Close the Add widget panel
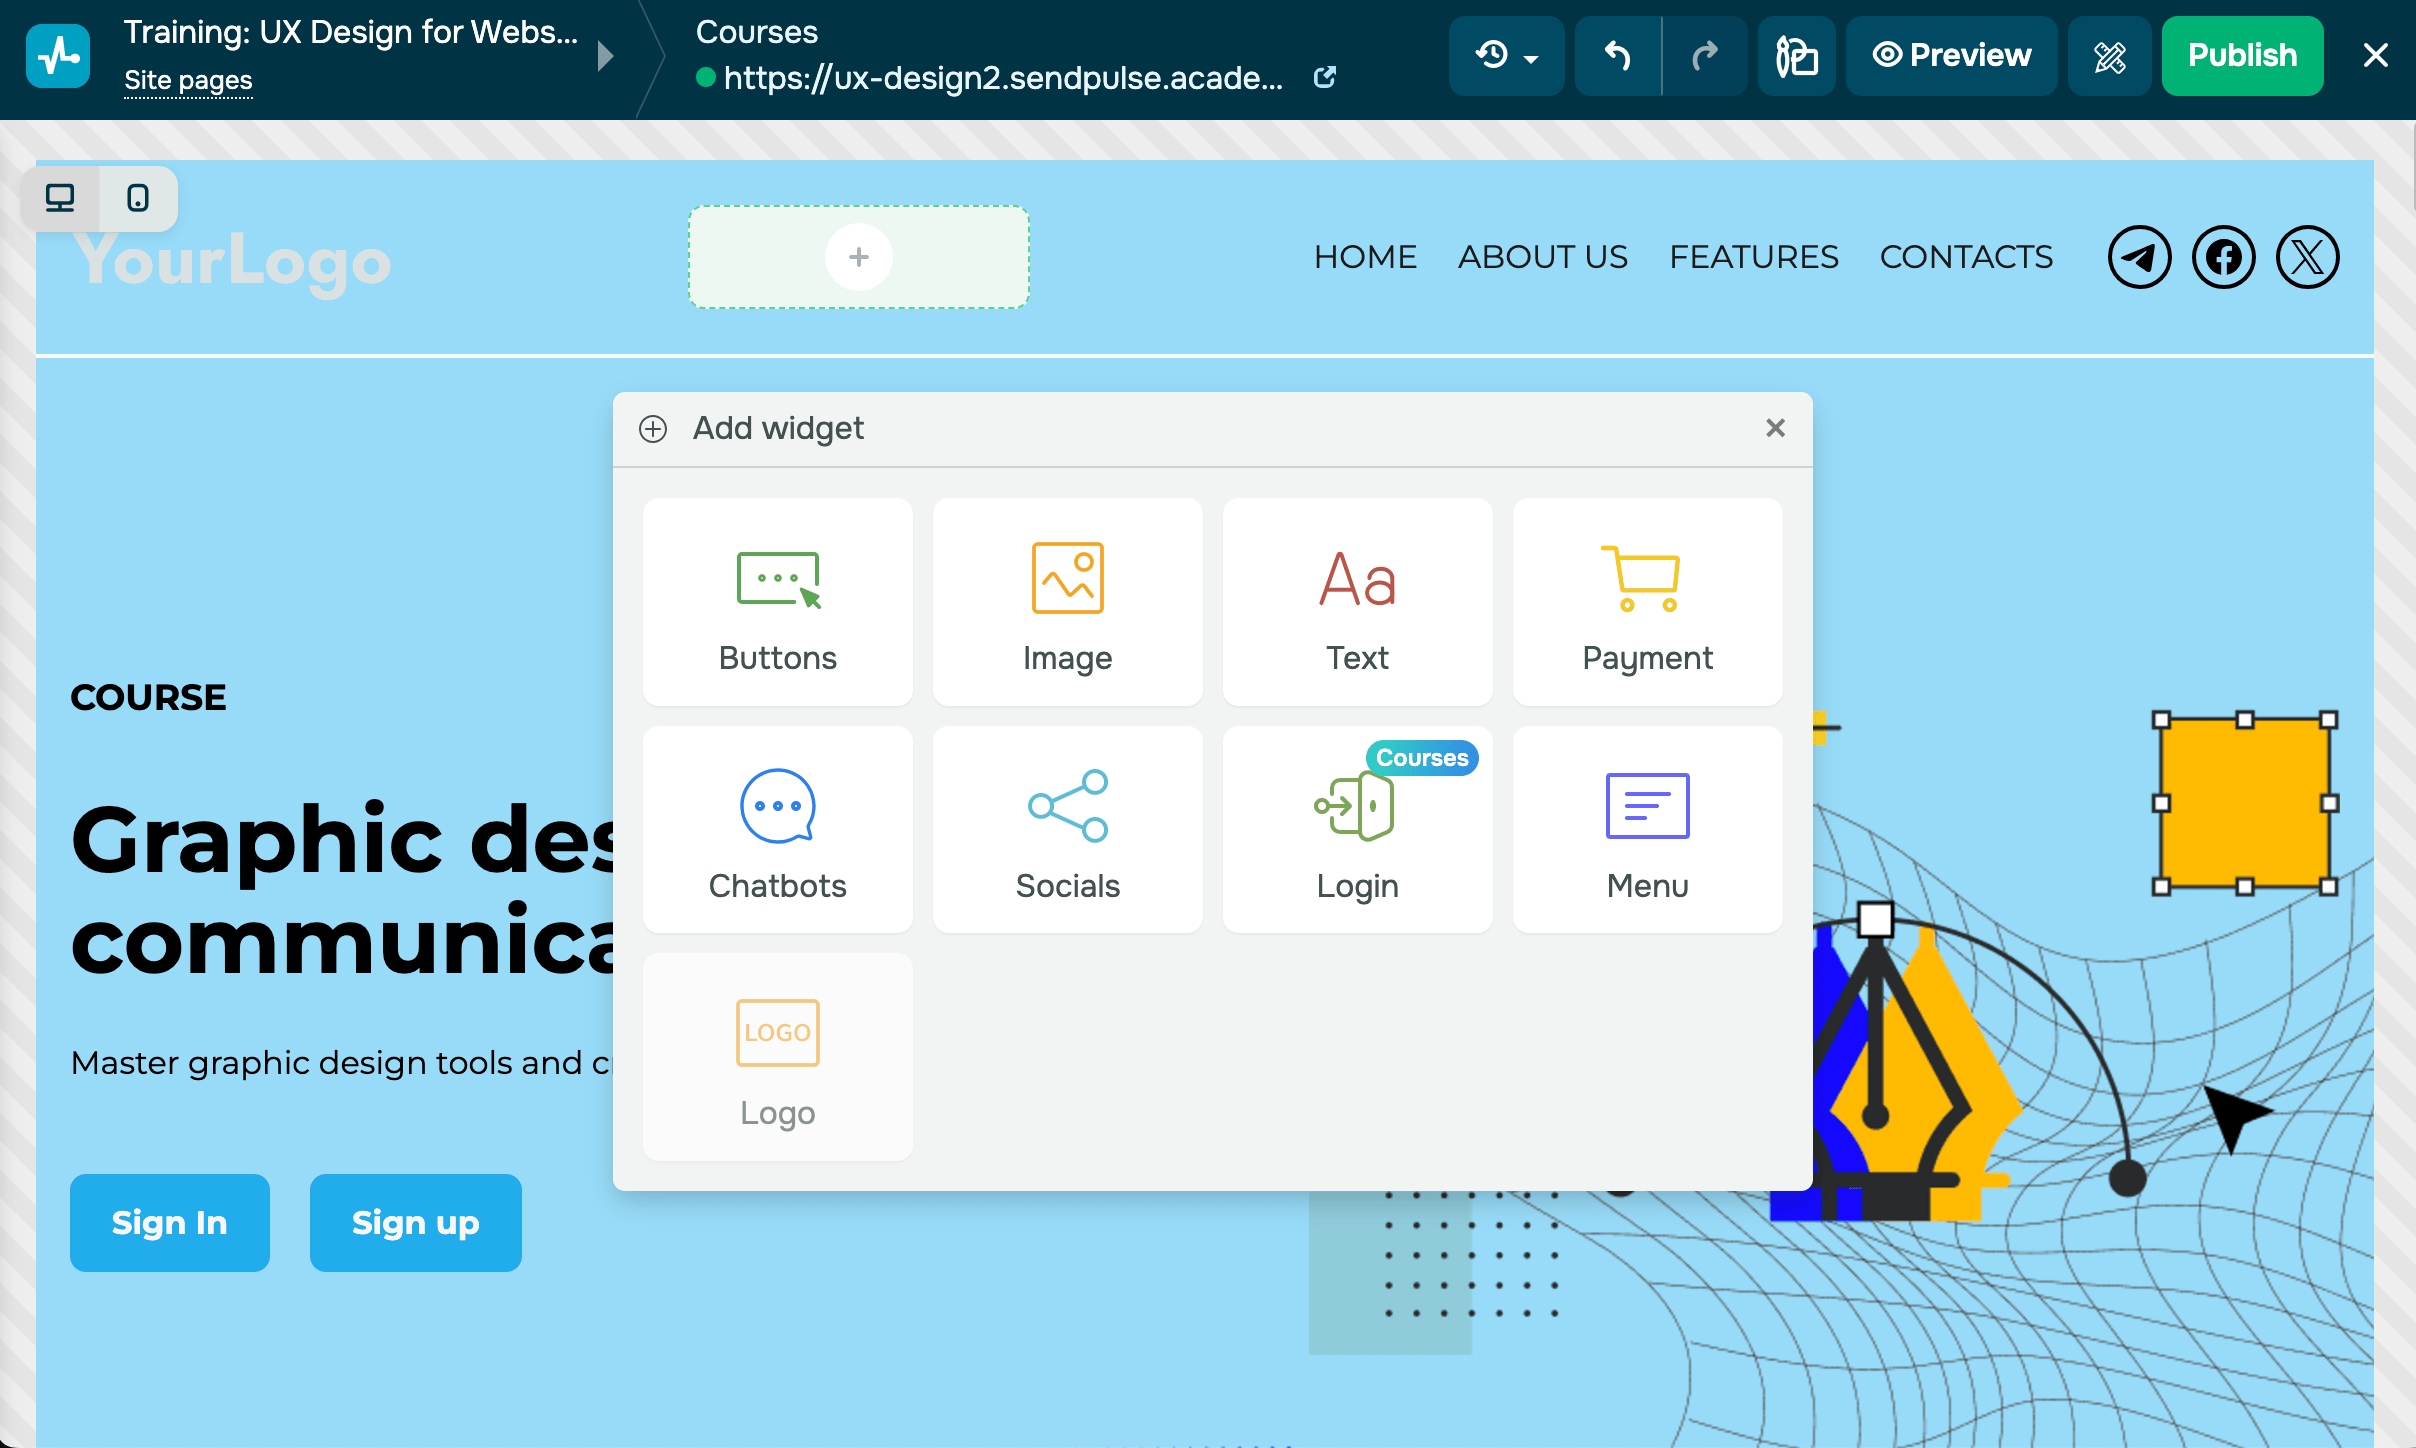This screenshot has width=2416, height=1448. (x=1775, y=428)
